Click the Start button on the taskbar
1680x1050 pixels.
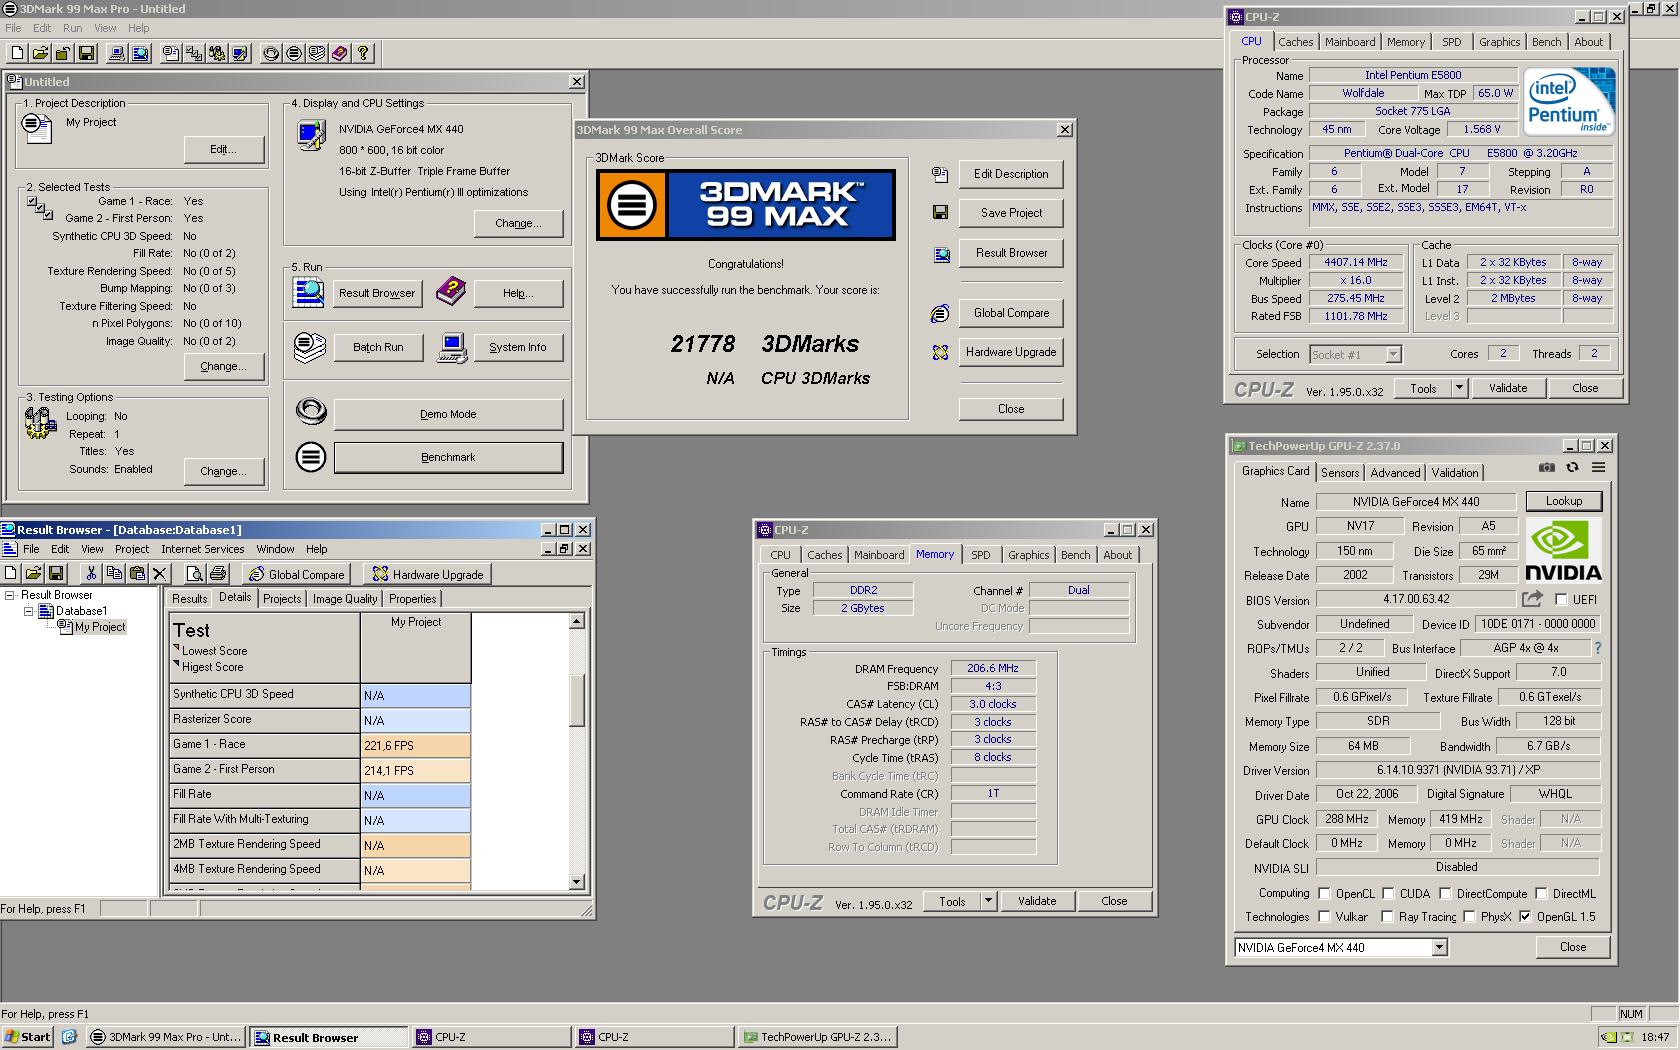[x=28, y=1037]
